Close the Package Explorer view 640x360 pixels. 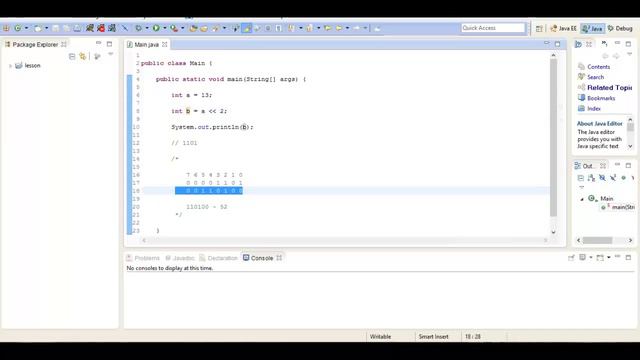tap(64, 44)
